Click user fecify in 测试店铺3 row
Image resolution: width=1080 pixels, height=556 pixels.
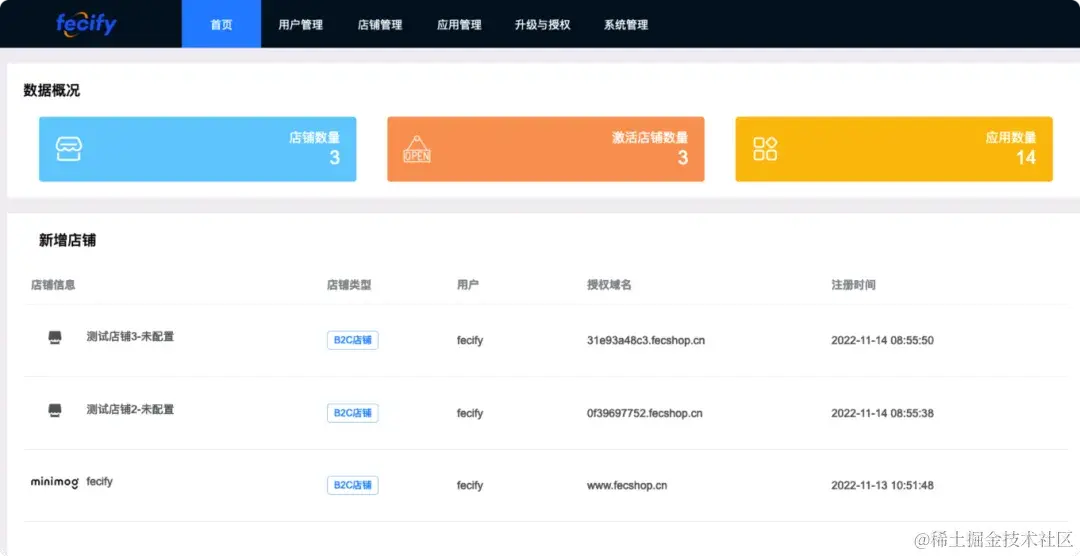470,340
